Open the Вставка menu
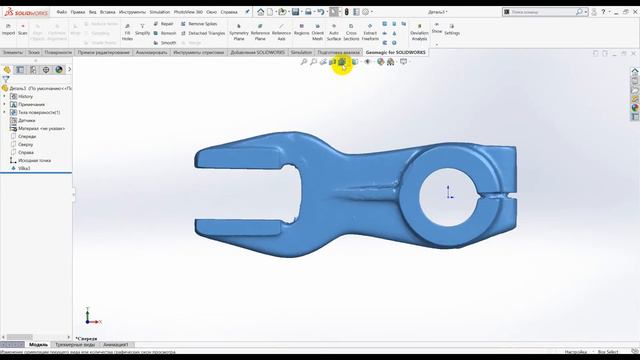 (x=108, y=12)
